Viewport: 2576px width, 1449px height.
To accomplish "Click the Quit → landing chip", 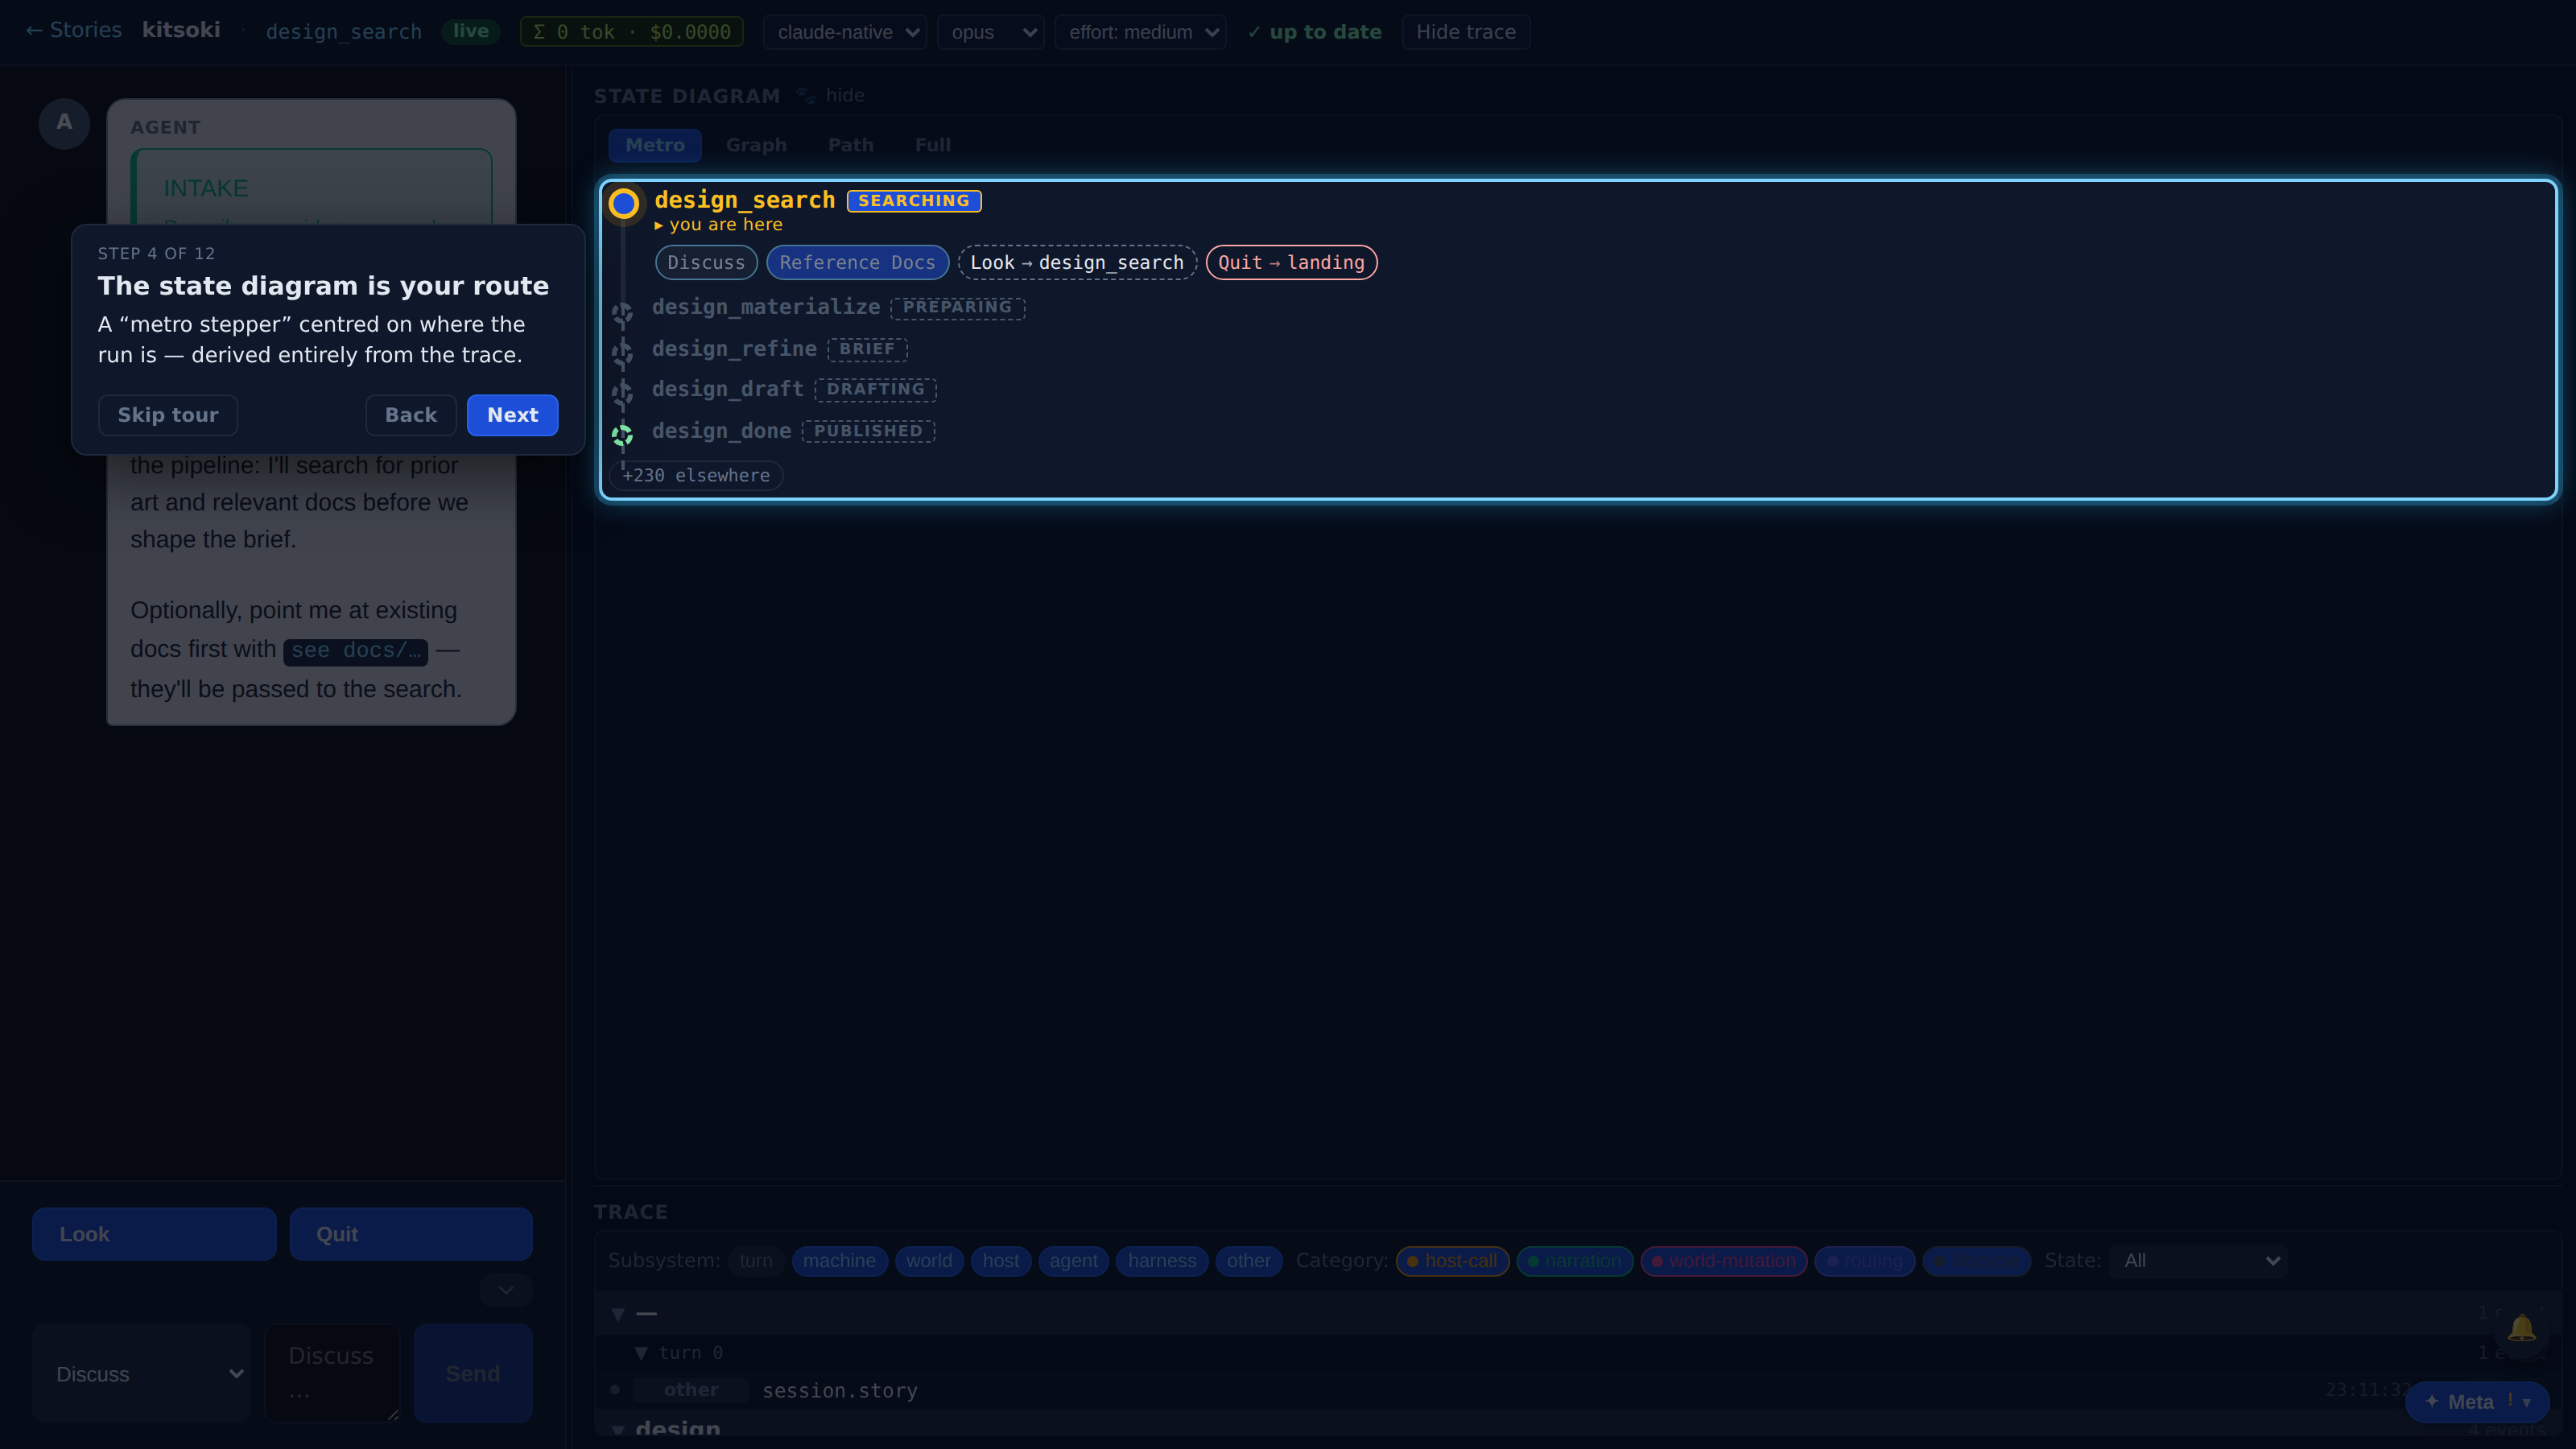I will [x=1291, y=263].
